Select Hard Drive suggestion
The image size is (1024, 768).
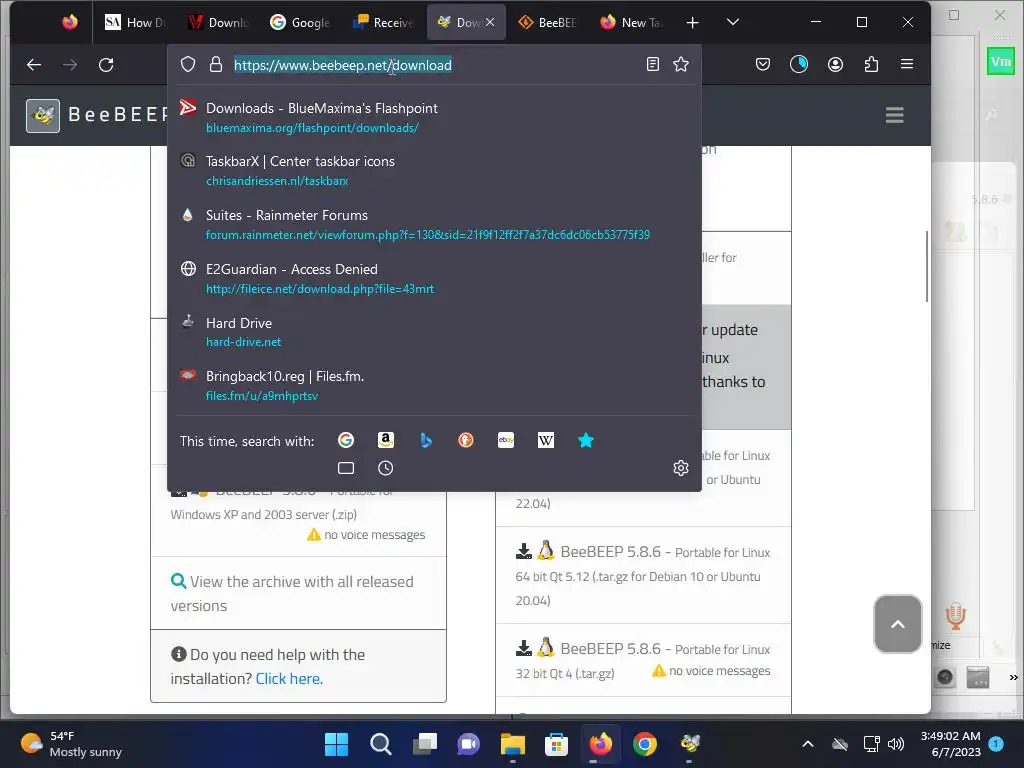(434, 332)
